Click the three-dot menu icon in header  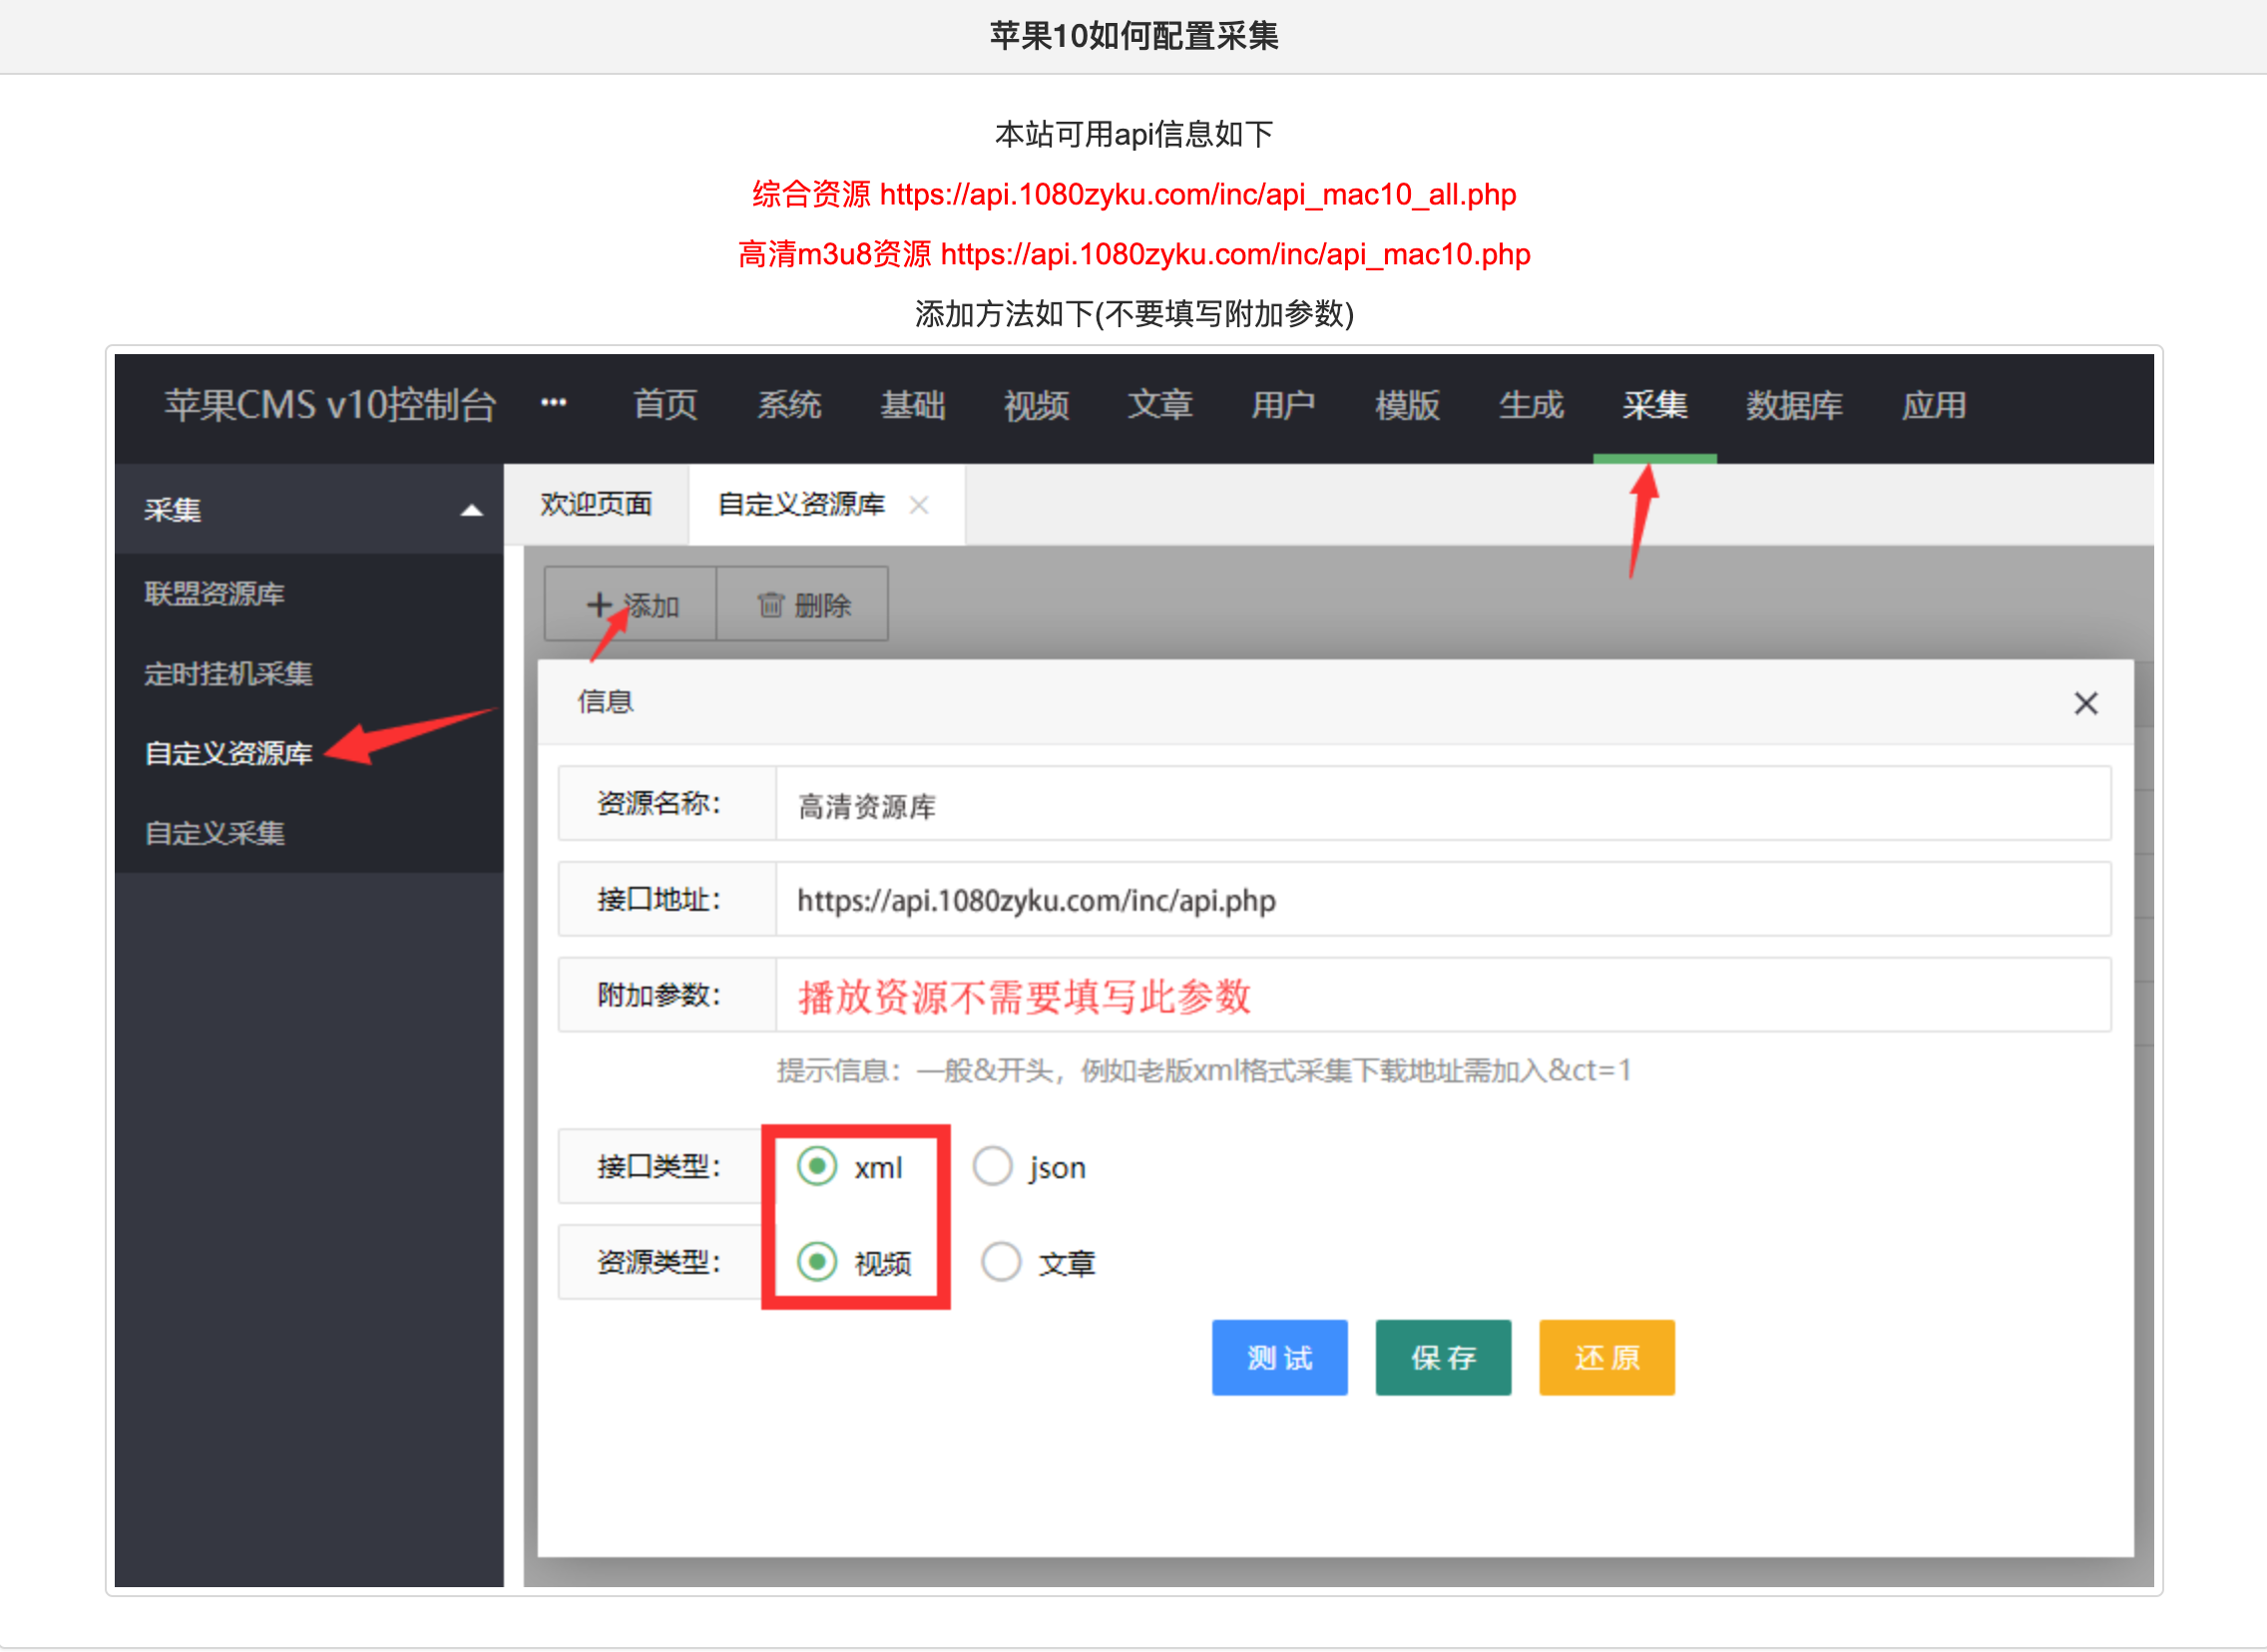554,404
